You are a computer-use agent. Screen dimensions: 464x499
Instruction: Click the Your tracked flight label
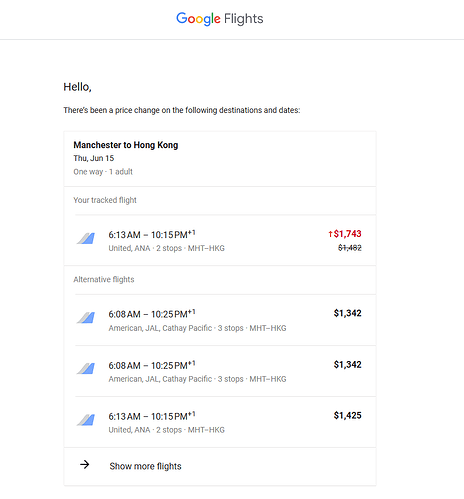(x=105, y=200)
